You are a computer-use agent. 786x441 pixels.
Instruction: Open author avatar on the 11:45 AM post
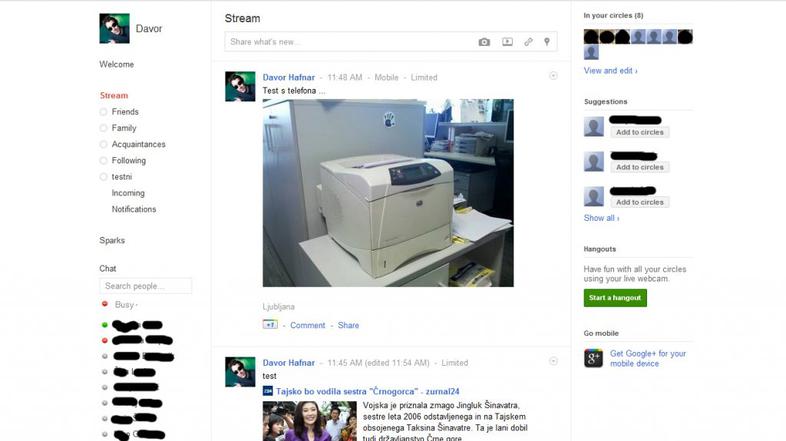point(240,372)
